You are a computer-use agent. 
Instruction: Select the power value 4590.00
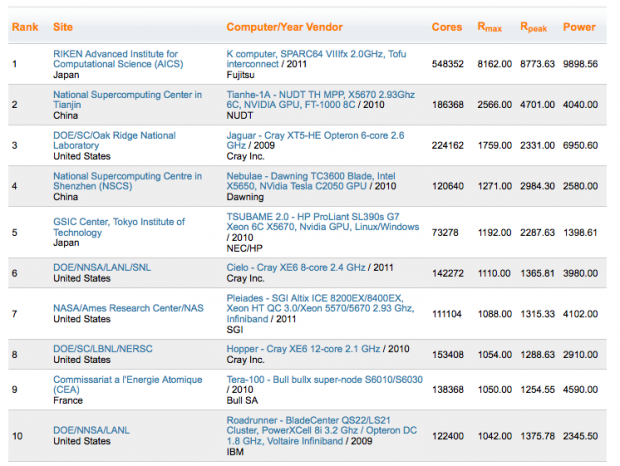580,390
